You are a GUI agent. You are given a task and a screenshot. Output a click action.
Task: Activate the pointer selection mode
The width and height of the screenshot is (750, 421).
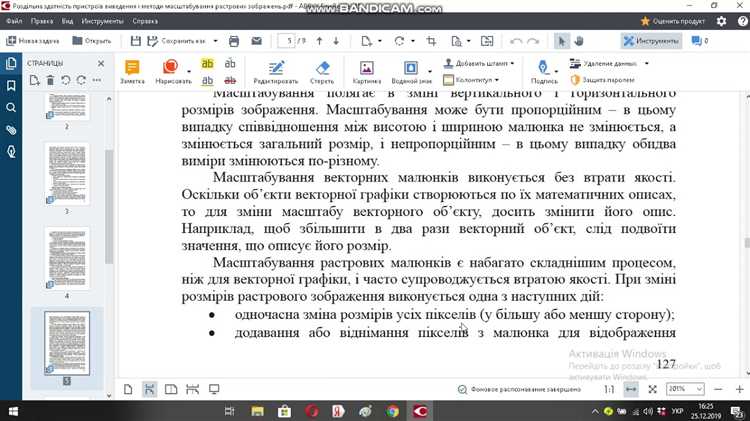click(x=562, y=41)
